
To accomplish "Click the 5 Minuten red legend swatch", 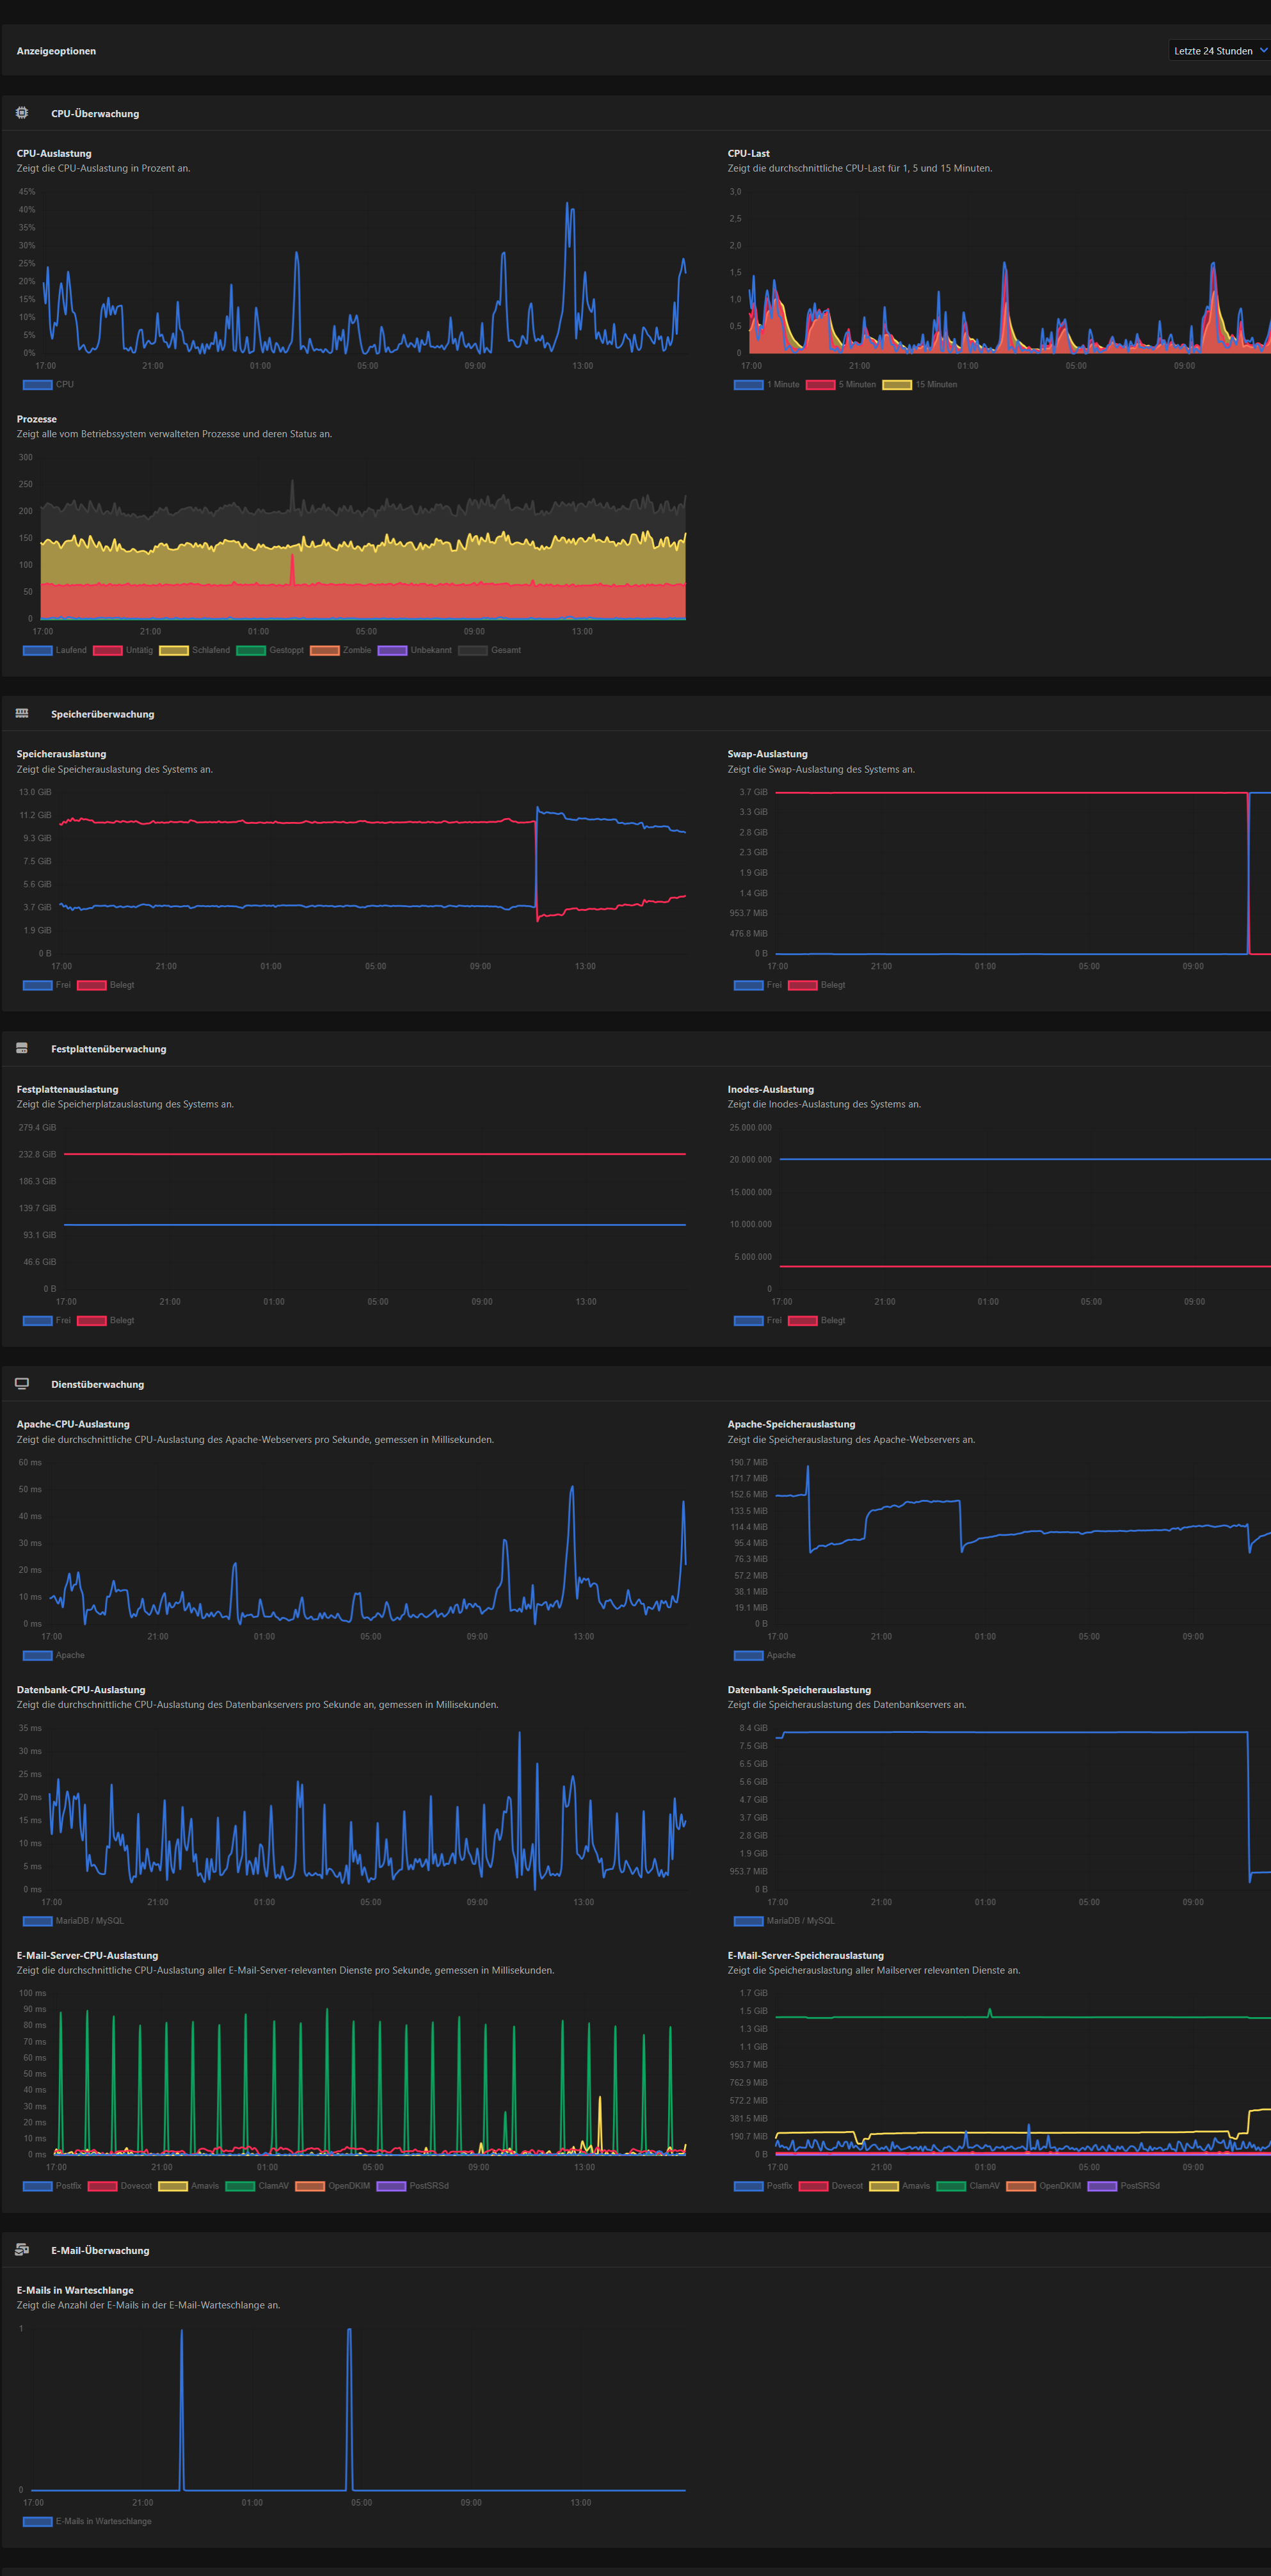I will tap(820, 384).
